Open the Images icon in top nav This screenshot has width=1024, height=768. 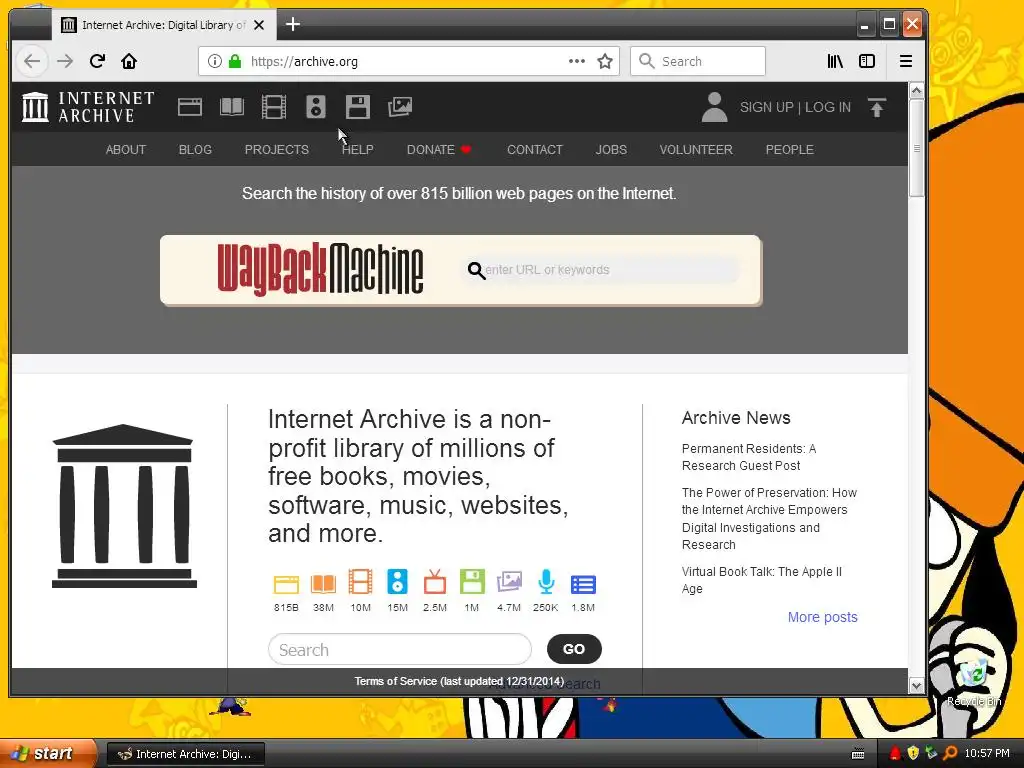[400, 107]
